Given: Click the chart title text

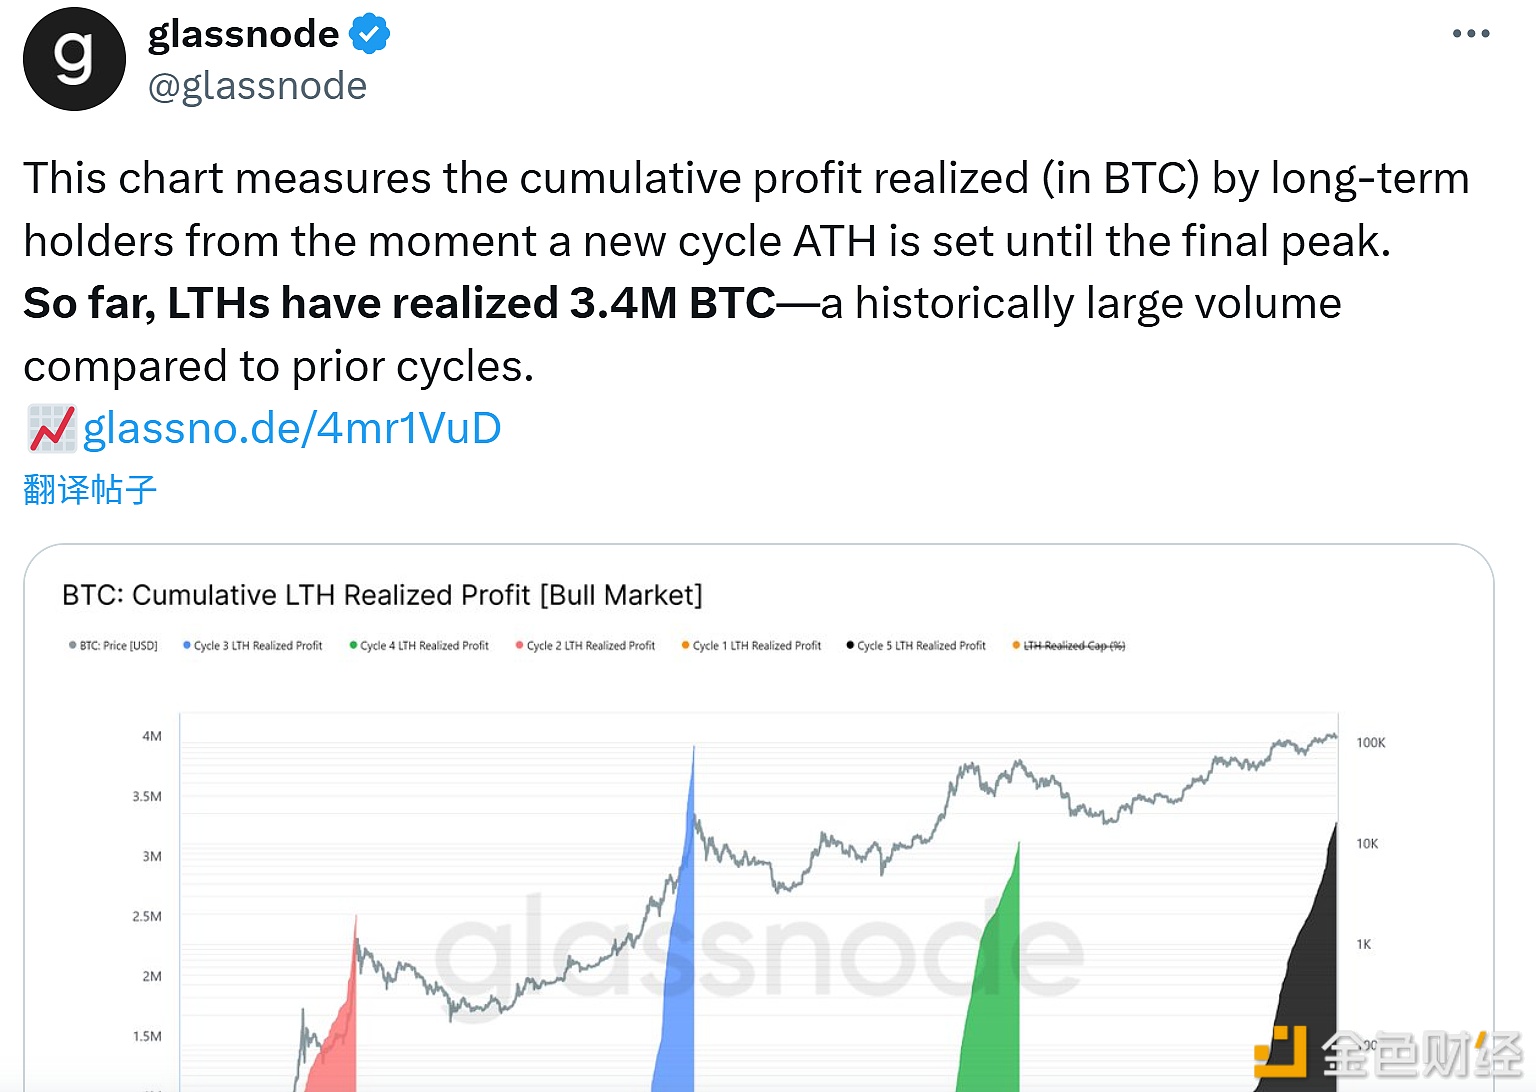Looking at the screenshot, I should [382, 595].
